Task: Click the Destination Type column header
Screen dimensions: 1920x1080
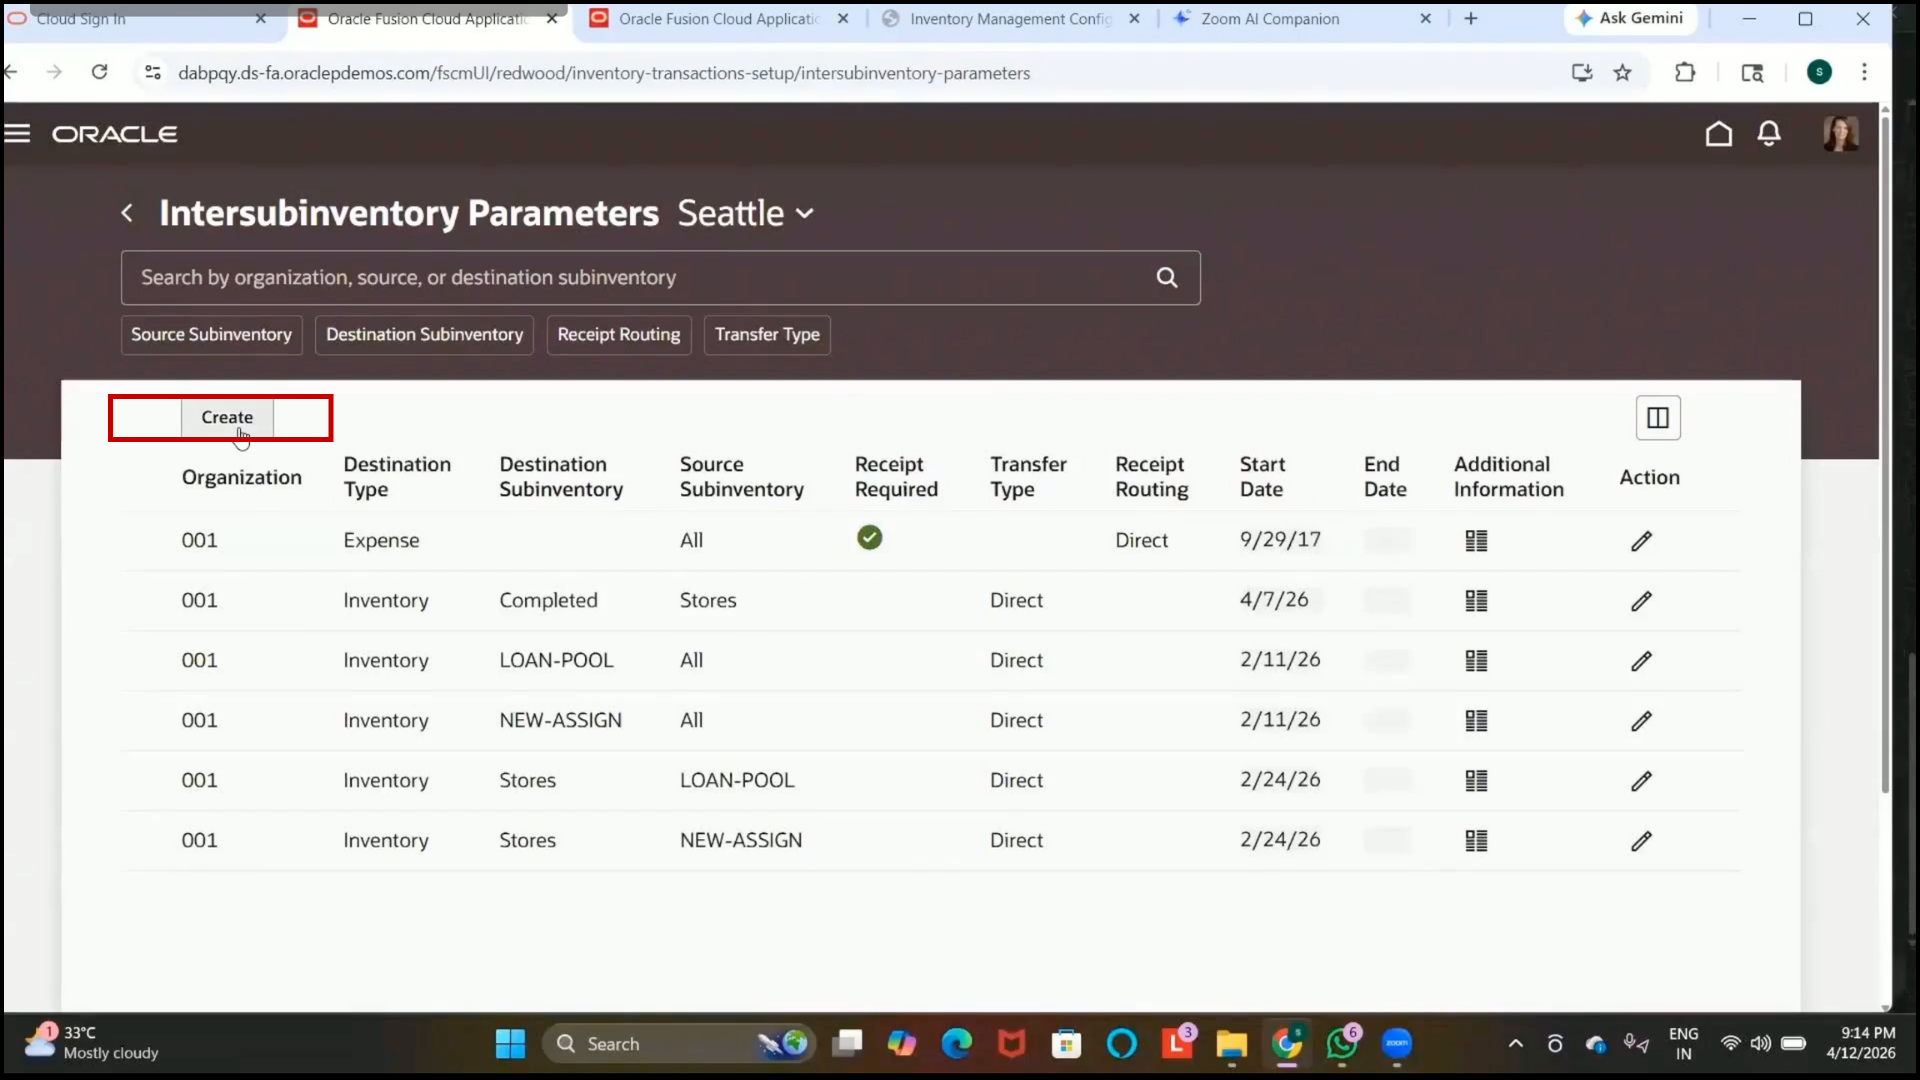Action: (397, 477)
